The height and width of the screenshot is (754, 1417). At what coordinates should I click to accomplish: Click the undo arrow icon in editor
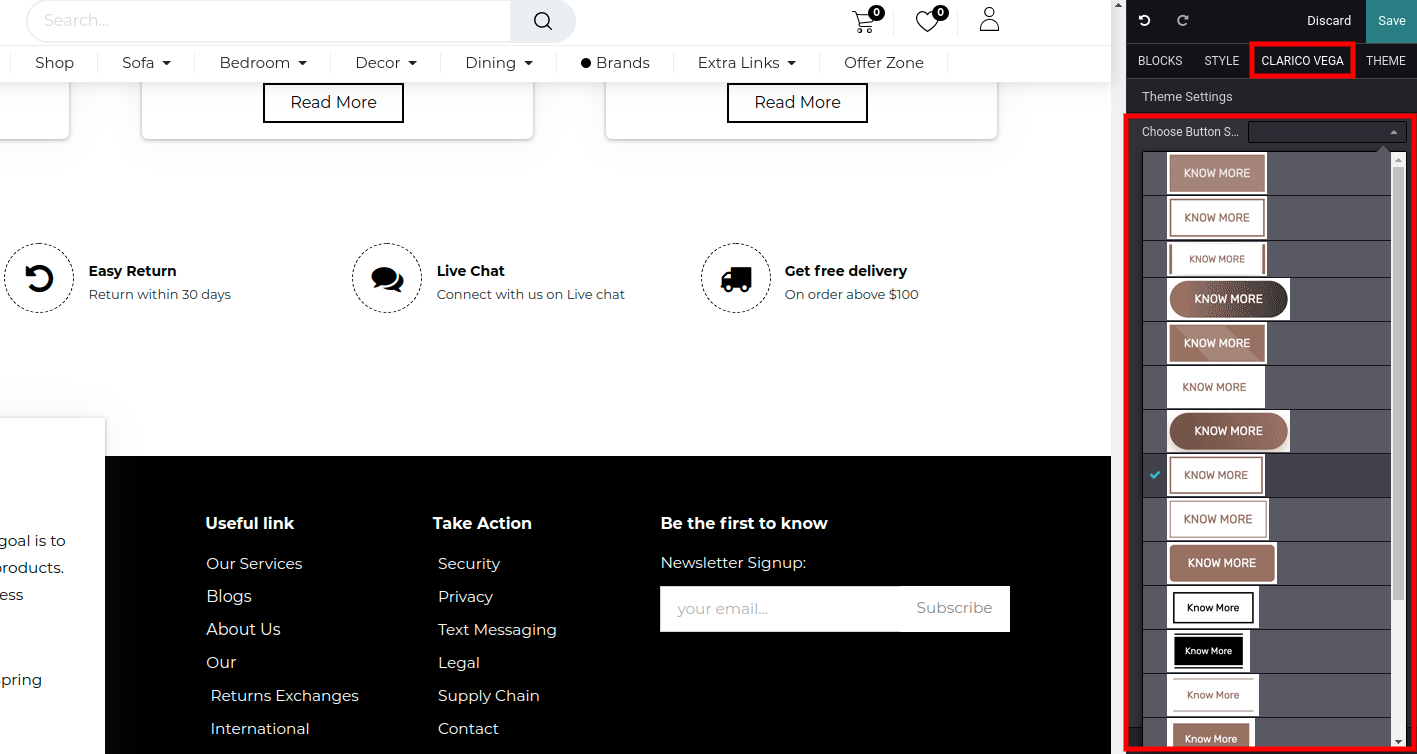[x=1144, y=21]
